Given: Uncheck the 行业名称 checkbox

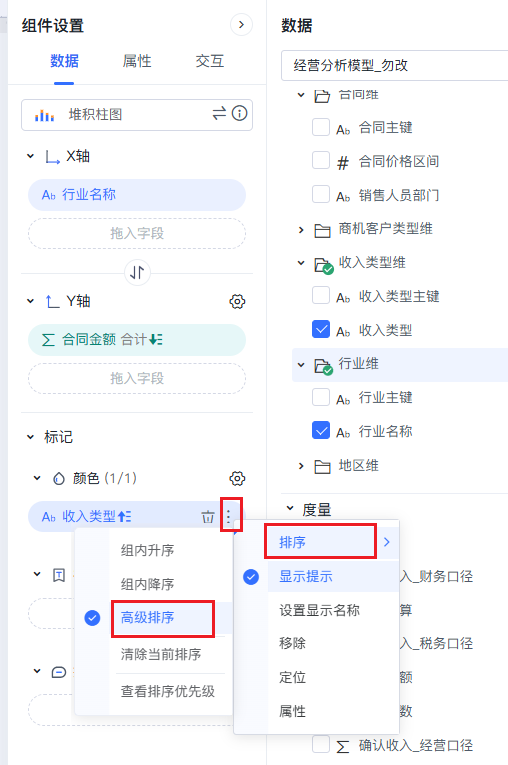Looking at the screenshot, I should (321, 430).
